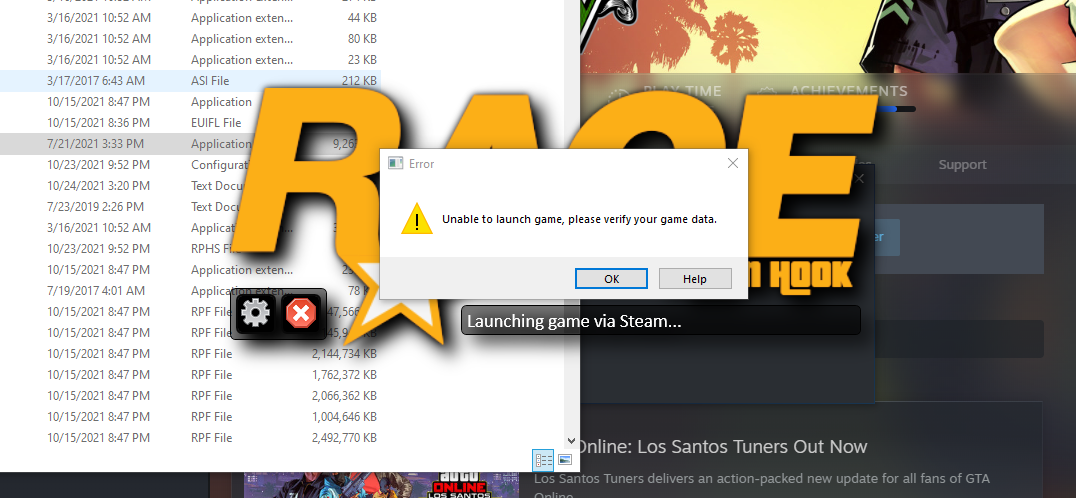Click the Unable to launch game message
This screenshot has height=498, width=1076.
coord(579,220)
